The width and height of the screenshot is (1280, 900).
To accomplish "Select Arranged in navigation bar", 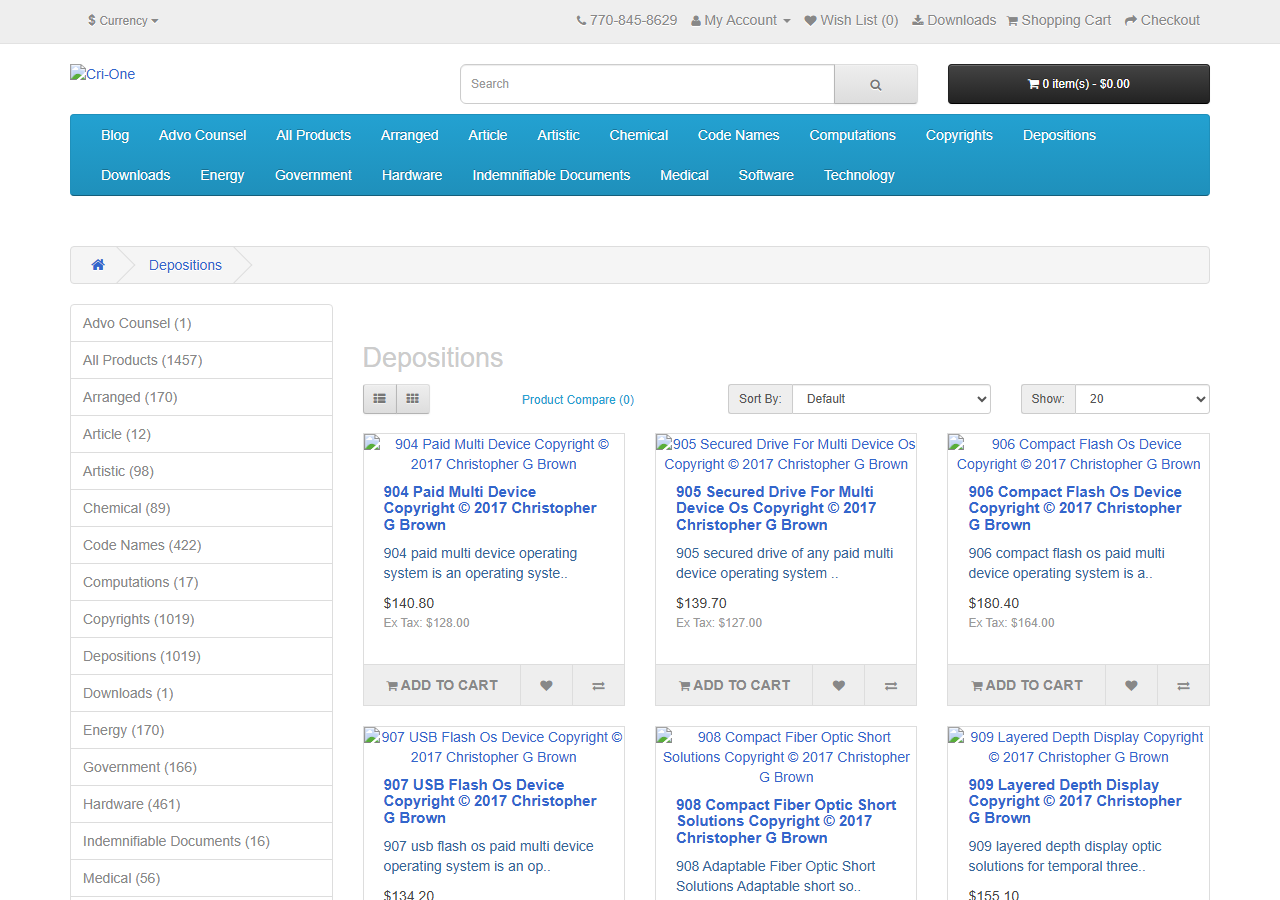I will (410, 135).
